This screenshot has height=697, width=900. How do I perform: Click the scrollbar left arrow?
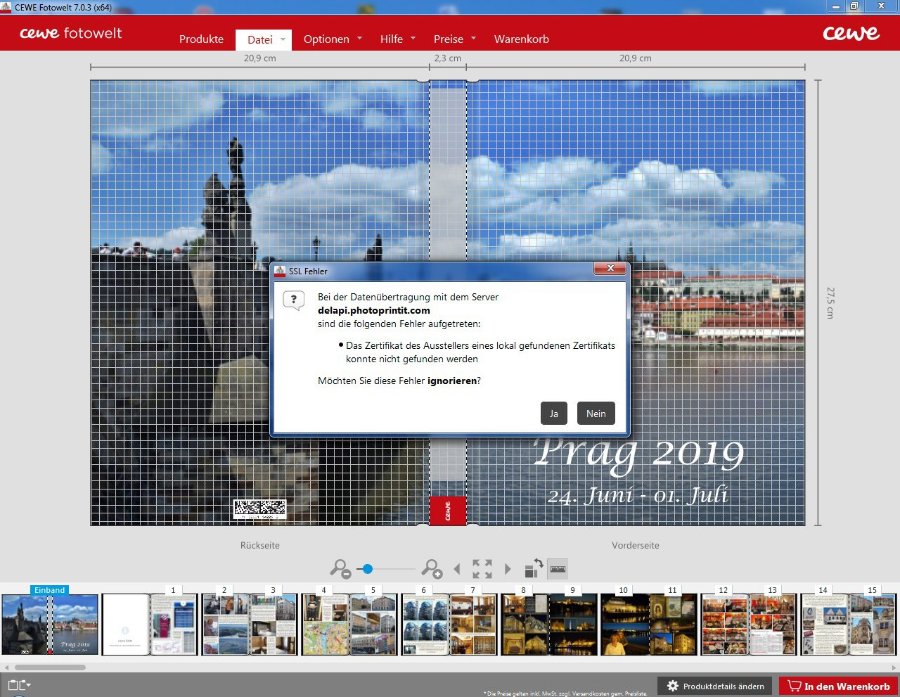coord(6,667)
